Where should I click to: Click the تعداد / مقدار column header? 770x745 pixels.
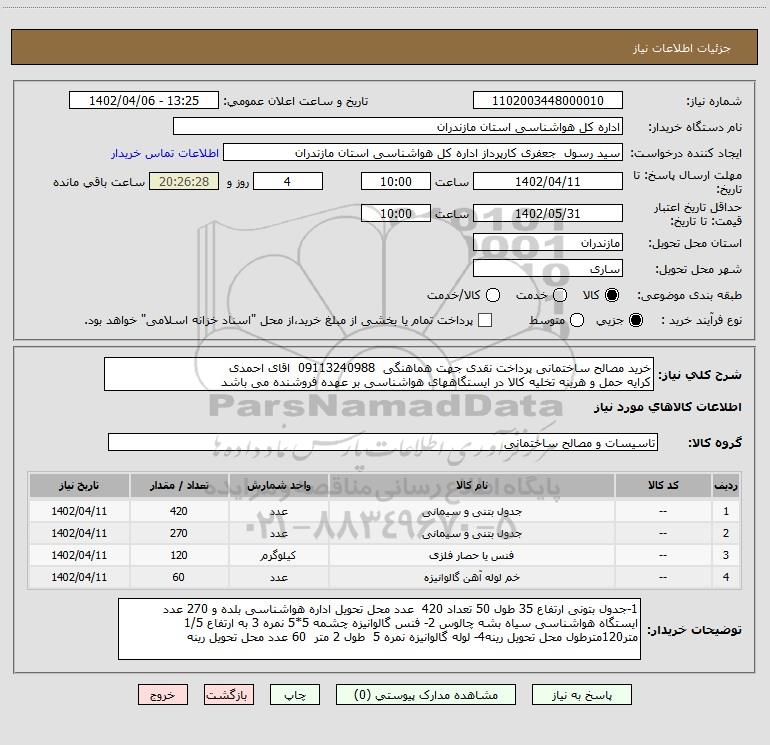tap(179, 486)
